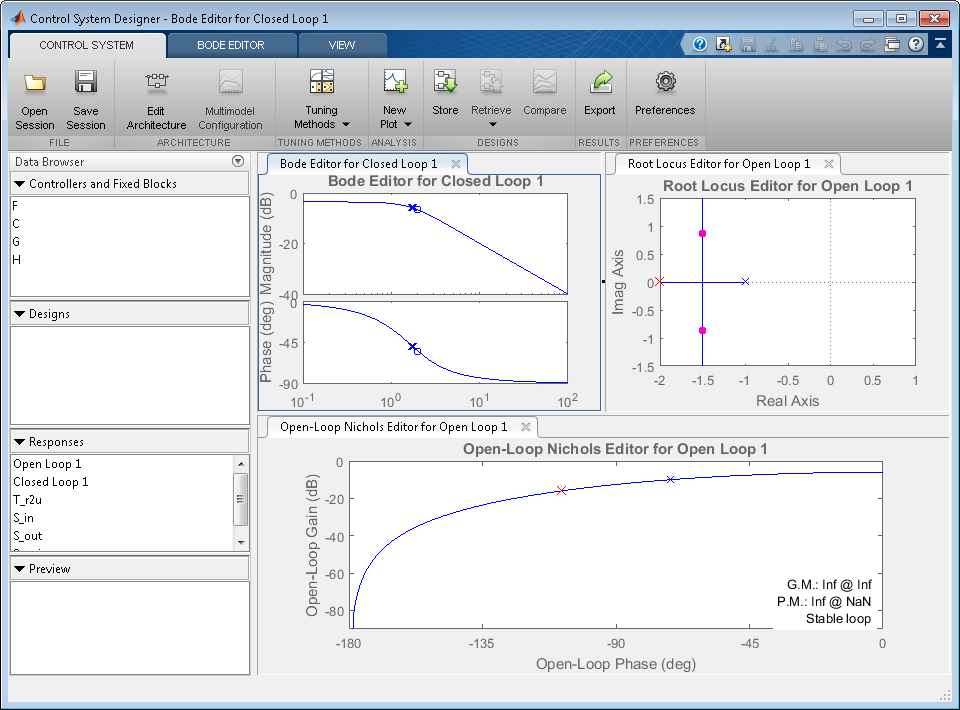This screenshot has height=710, width=960.
Task: Open the Tuning Methods dropdown
Action: 322,100
